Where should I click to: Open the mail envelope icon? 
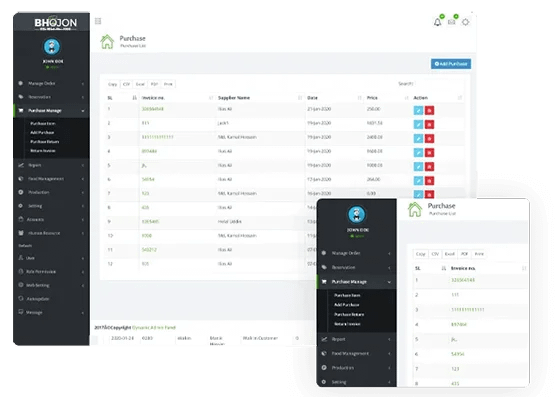(451, 22)
